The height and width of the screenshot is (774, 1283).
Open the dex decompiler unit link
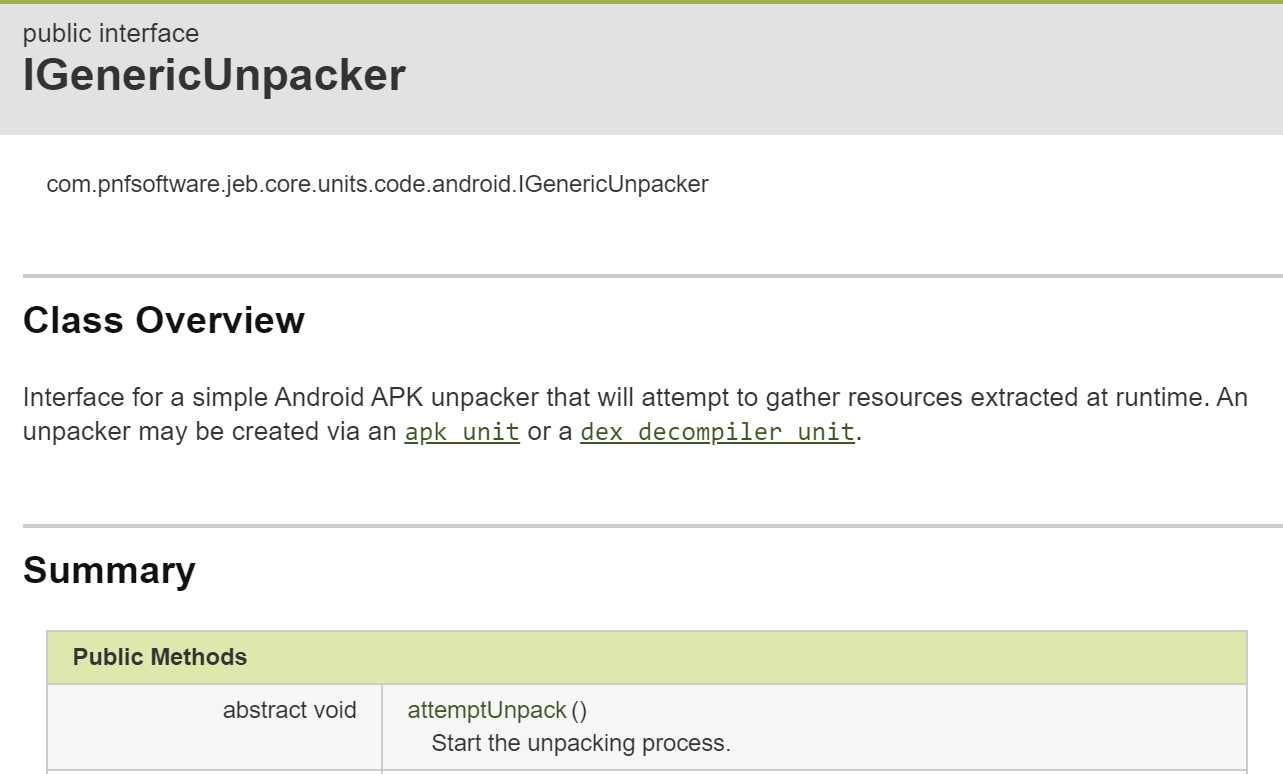pos(717,433)
